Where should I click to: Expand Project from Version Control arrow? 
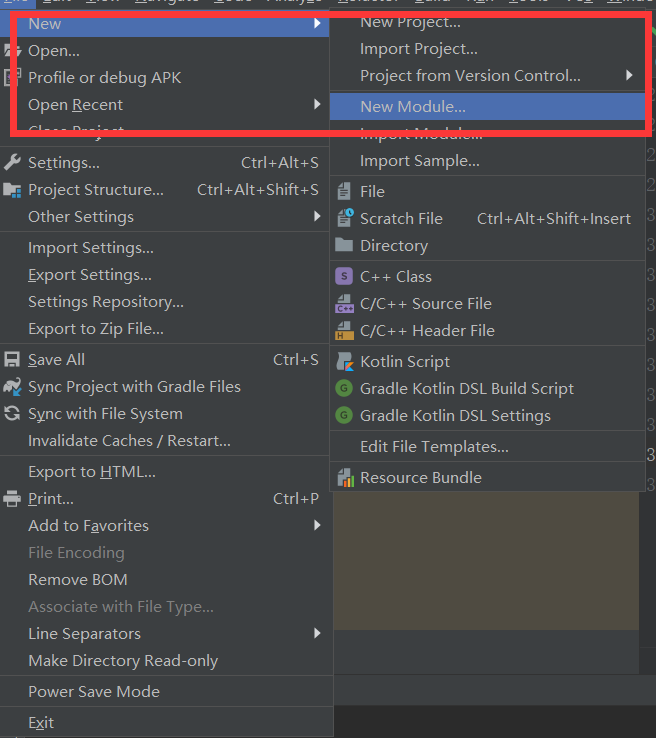[629, 76]
